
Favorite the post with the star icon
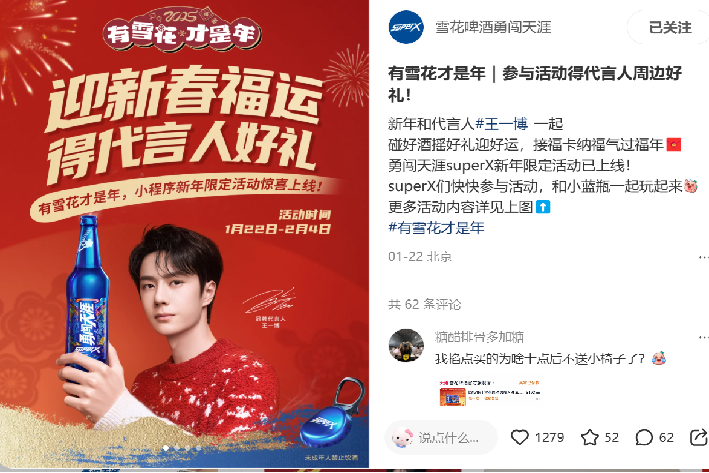(x=590, y=437)
